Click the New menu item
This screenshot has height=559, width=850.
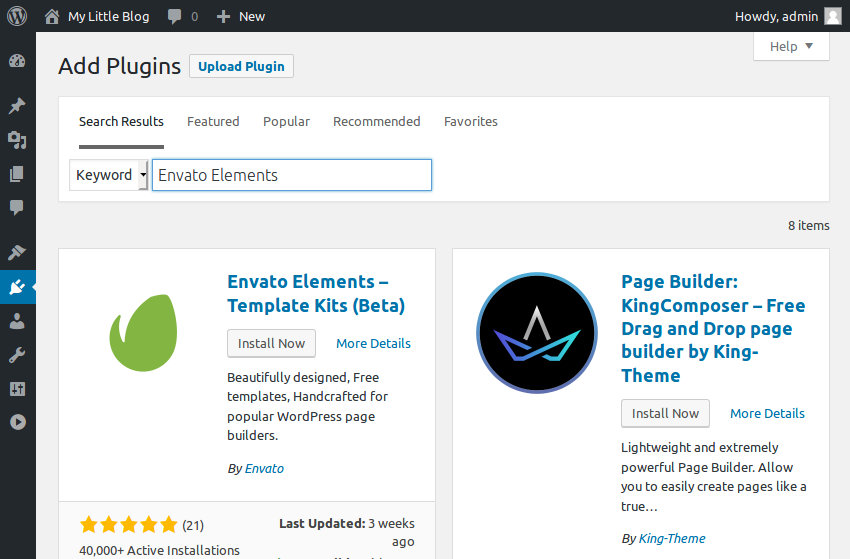[252, 17]
